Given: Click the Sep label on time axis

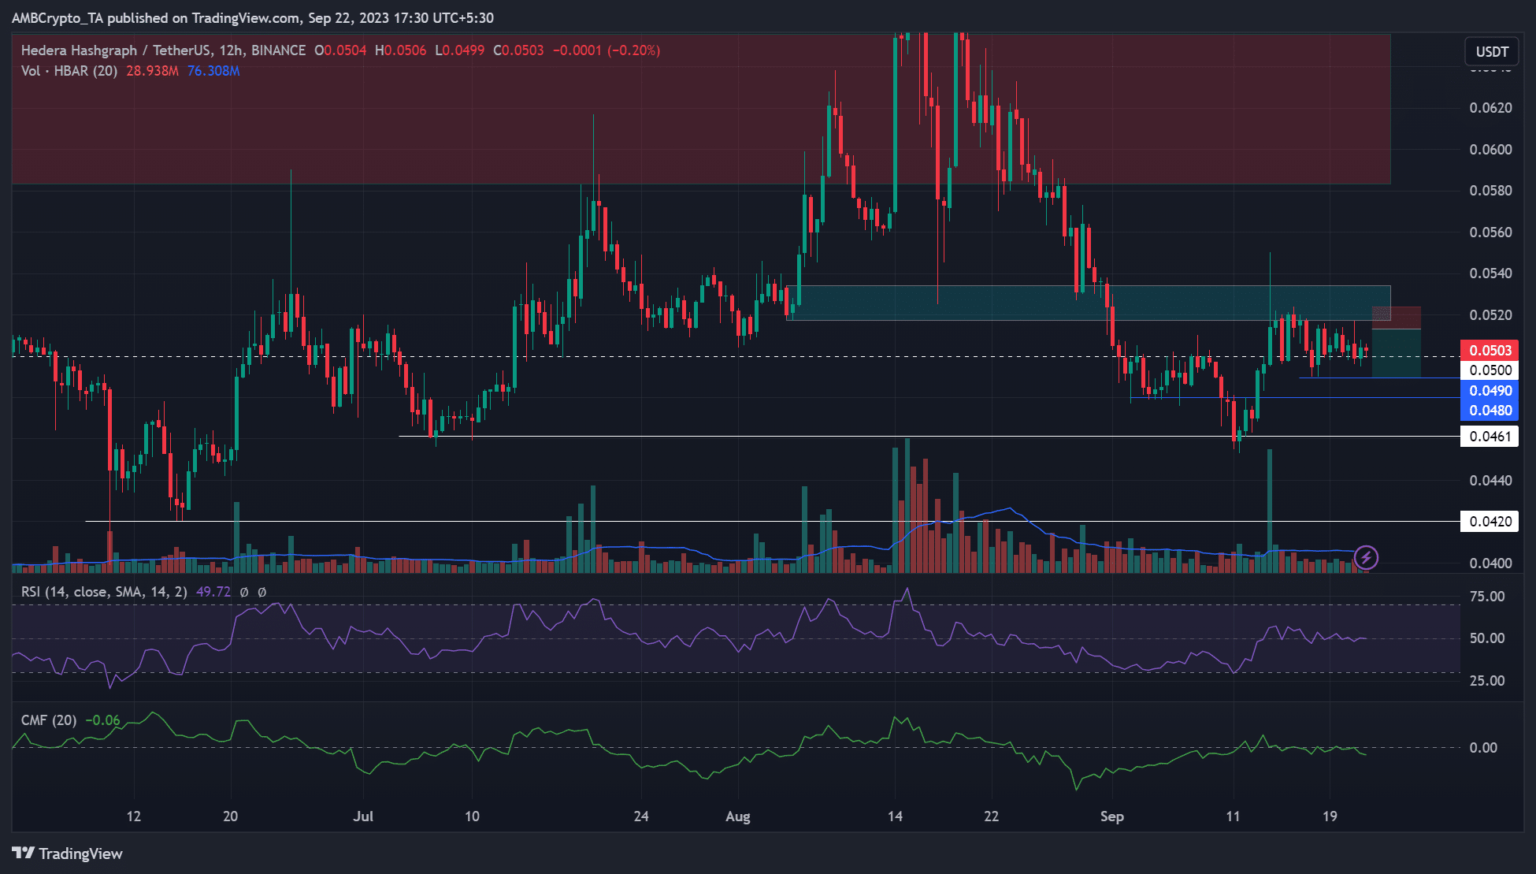Looking at the screenshot, I should [1111, 816].
